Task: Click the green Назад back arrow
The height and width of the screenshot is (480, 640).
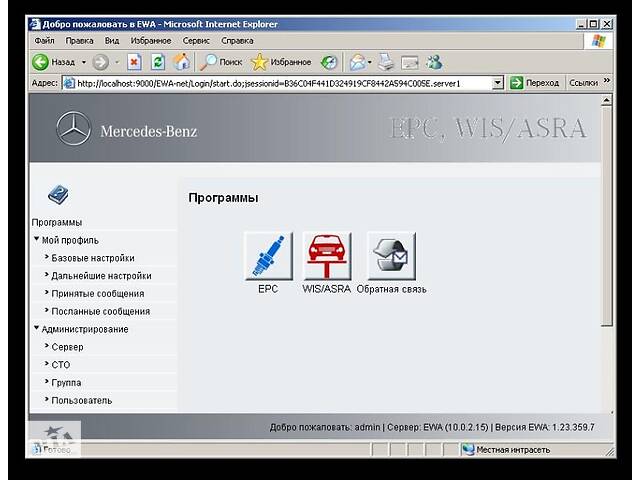Action: click(40, 62)
